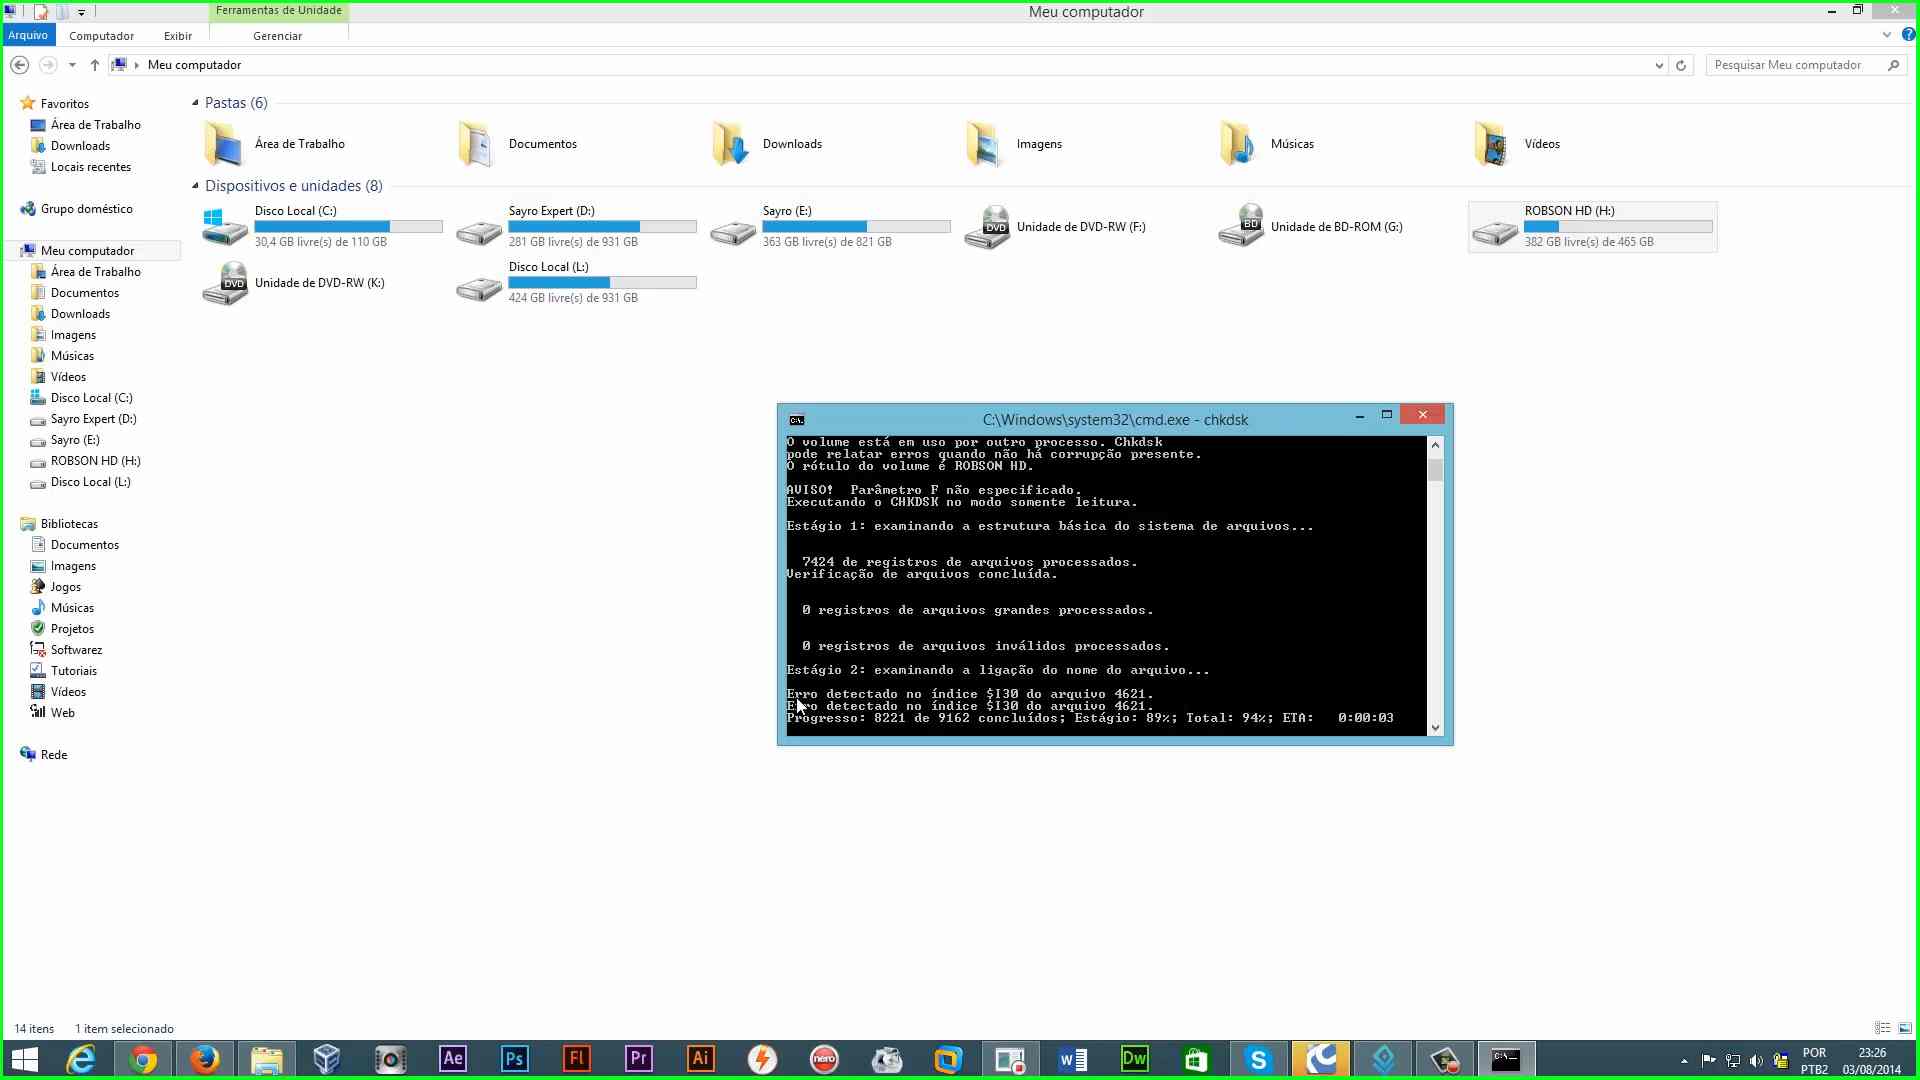Switch to details view in status bar

[x=1882, y=1028]
